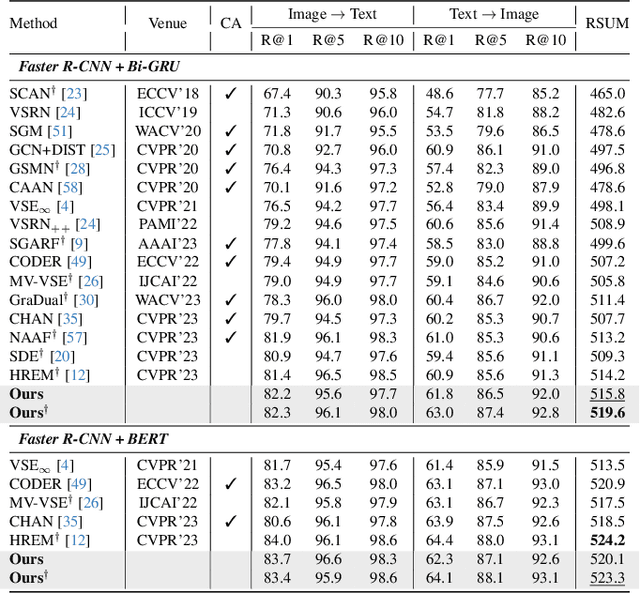This screenshot has width=640, height=593.
Task: Open reference [9] beside SGARF
Action: [79, 243]
